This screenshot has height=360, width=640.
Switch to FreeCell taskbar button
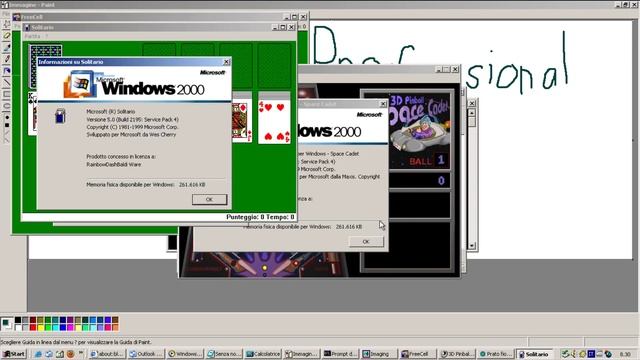coord(418,354)
